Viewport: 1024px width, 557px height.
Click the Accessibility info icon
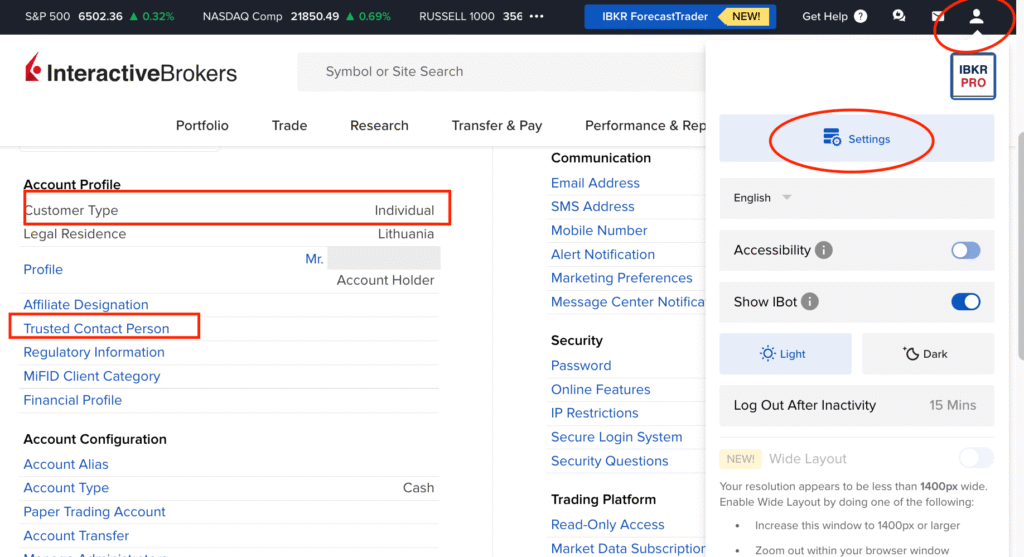click(x=824, y=250)
